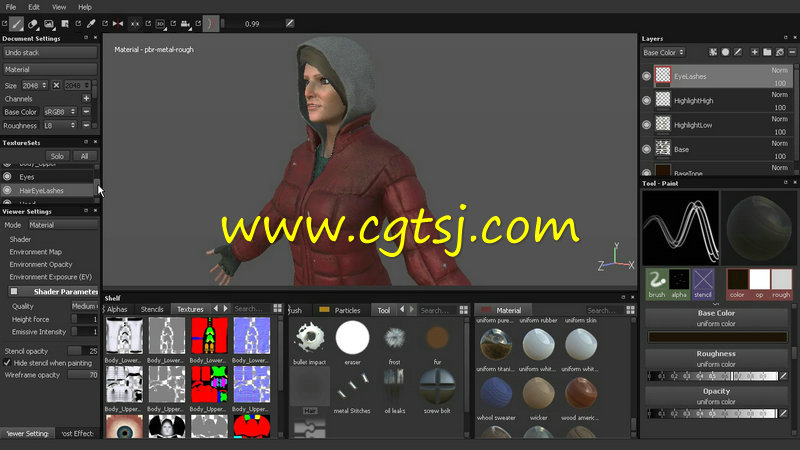The image size is (800, 450).
Task: Add an effect using the Layers sparkle icon
Action: click(x=713, y=52)
